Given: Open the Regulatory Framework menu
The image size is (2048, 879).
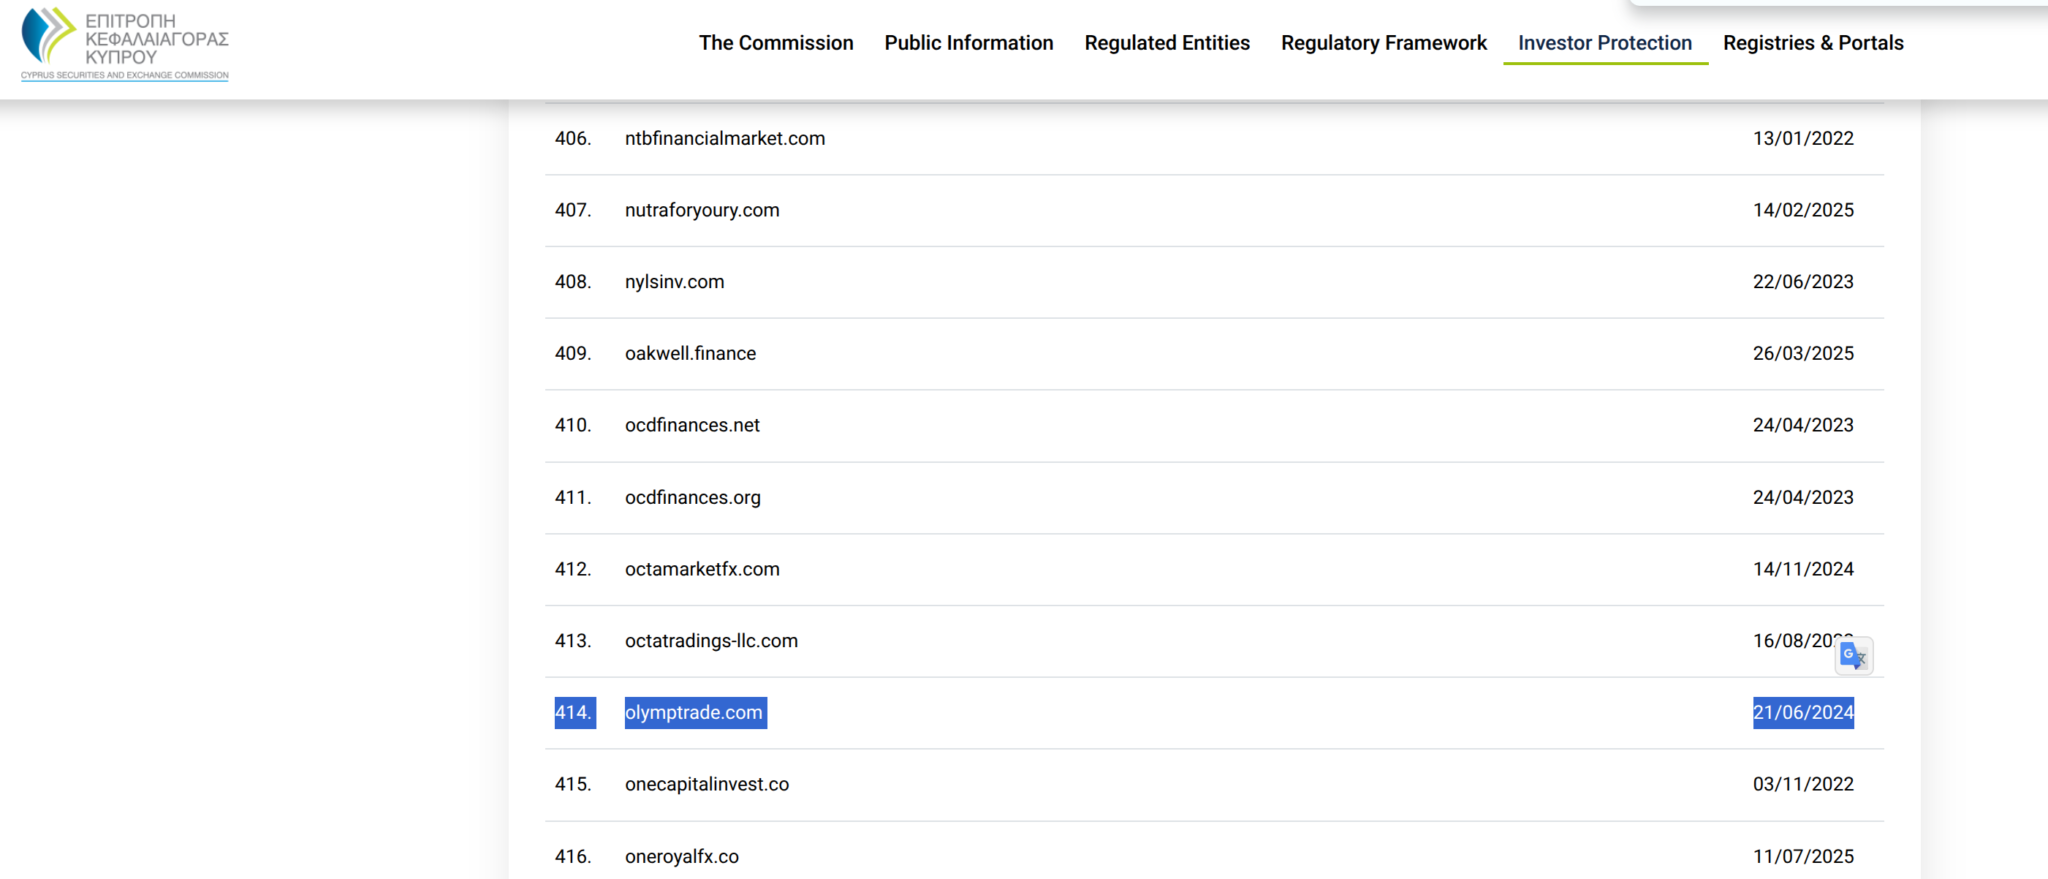Looking at the screenshot, I should (1383, 43).
